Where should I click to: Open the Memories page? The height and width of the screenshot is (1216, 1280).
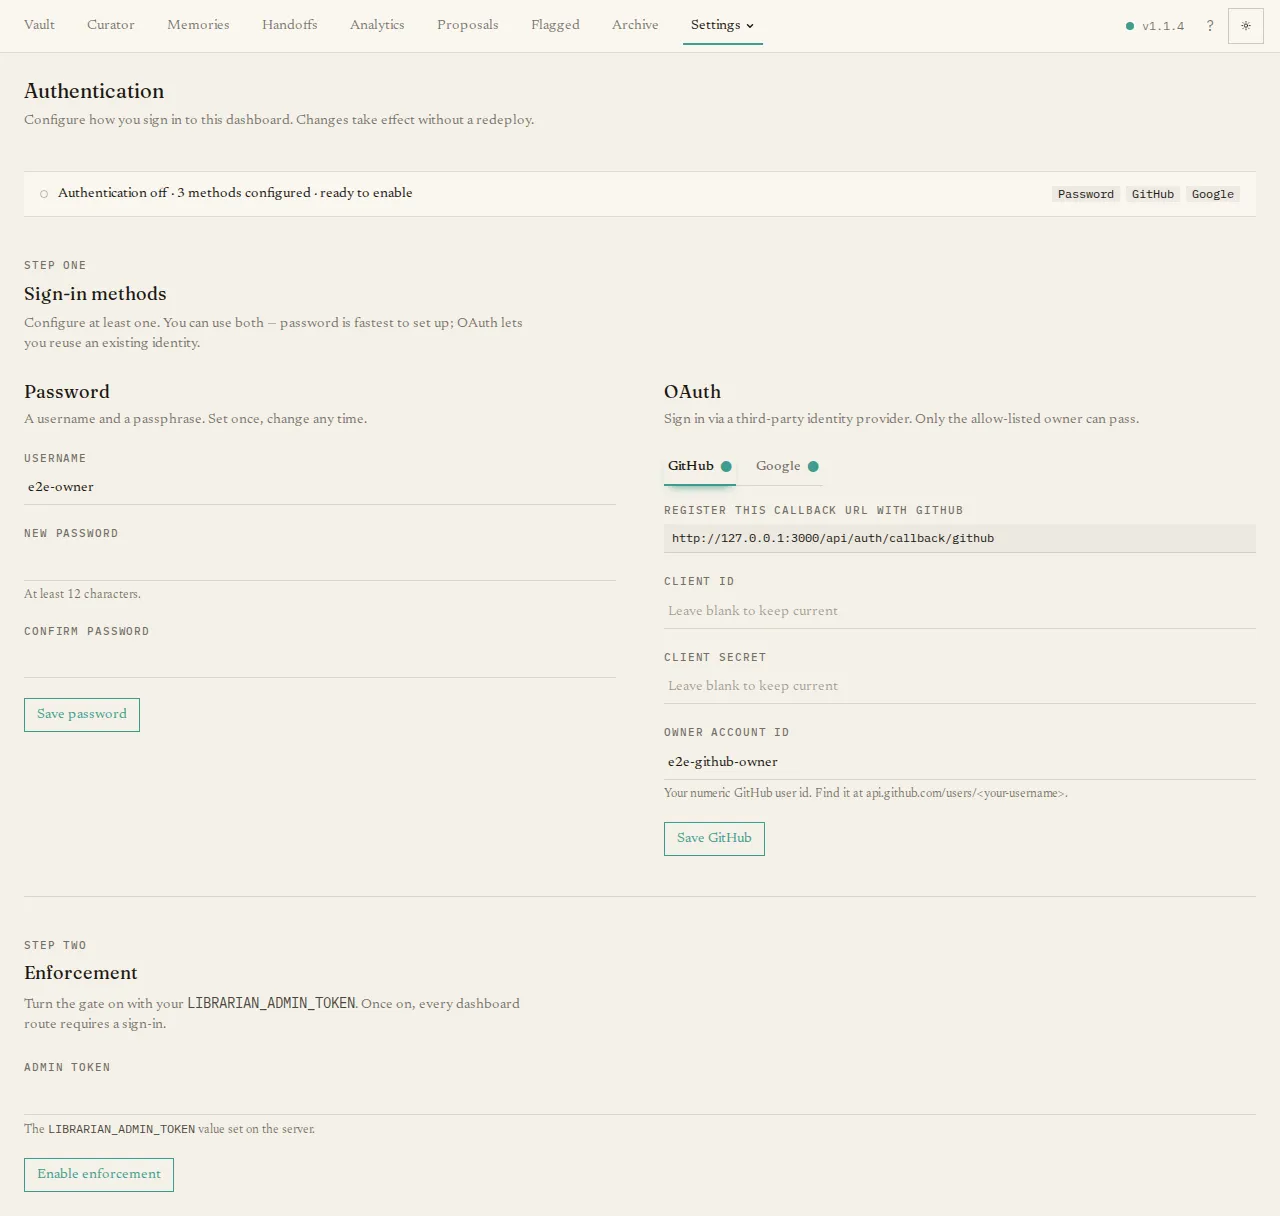(198, 25)
